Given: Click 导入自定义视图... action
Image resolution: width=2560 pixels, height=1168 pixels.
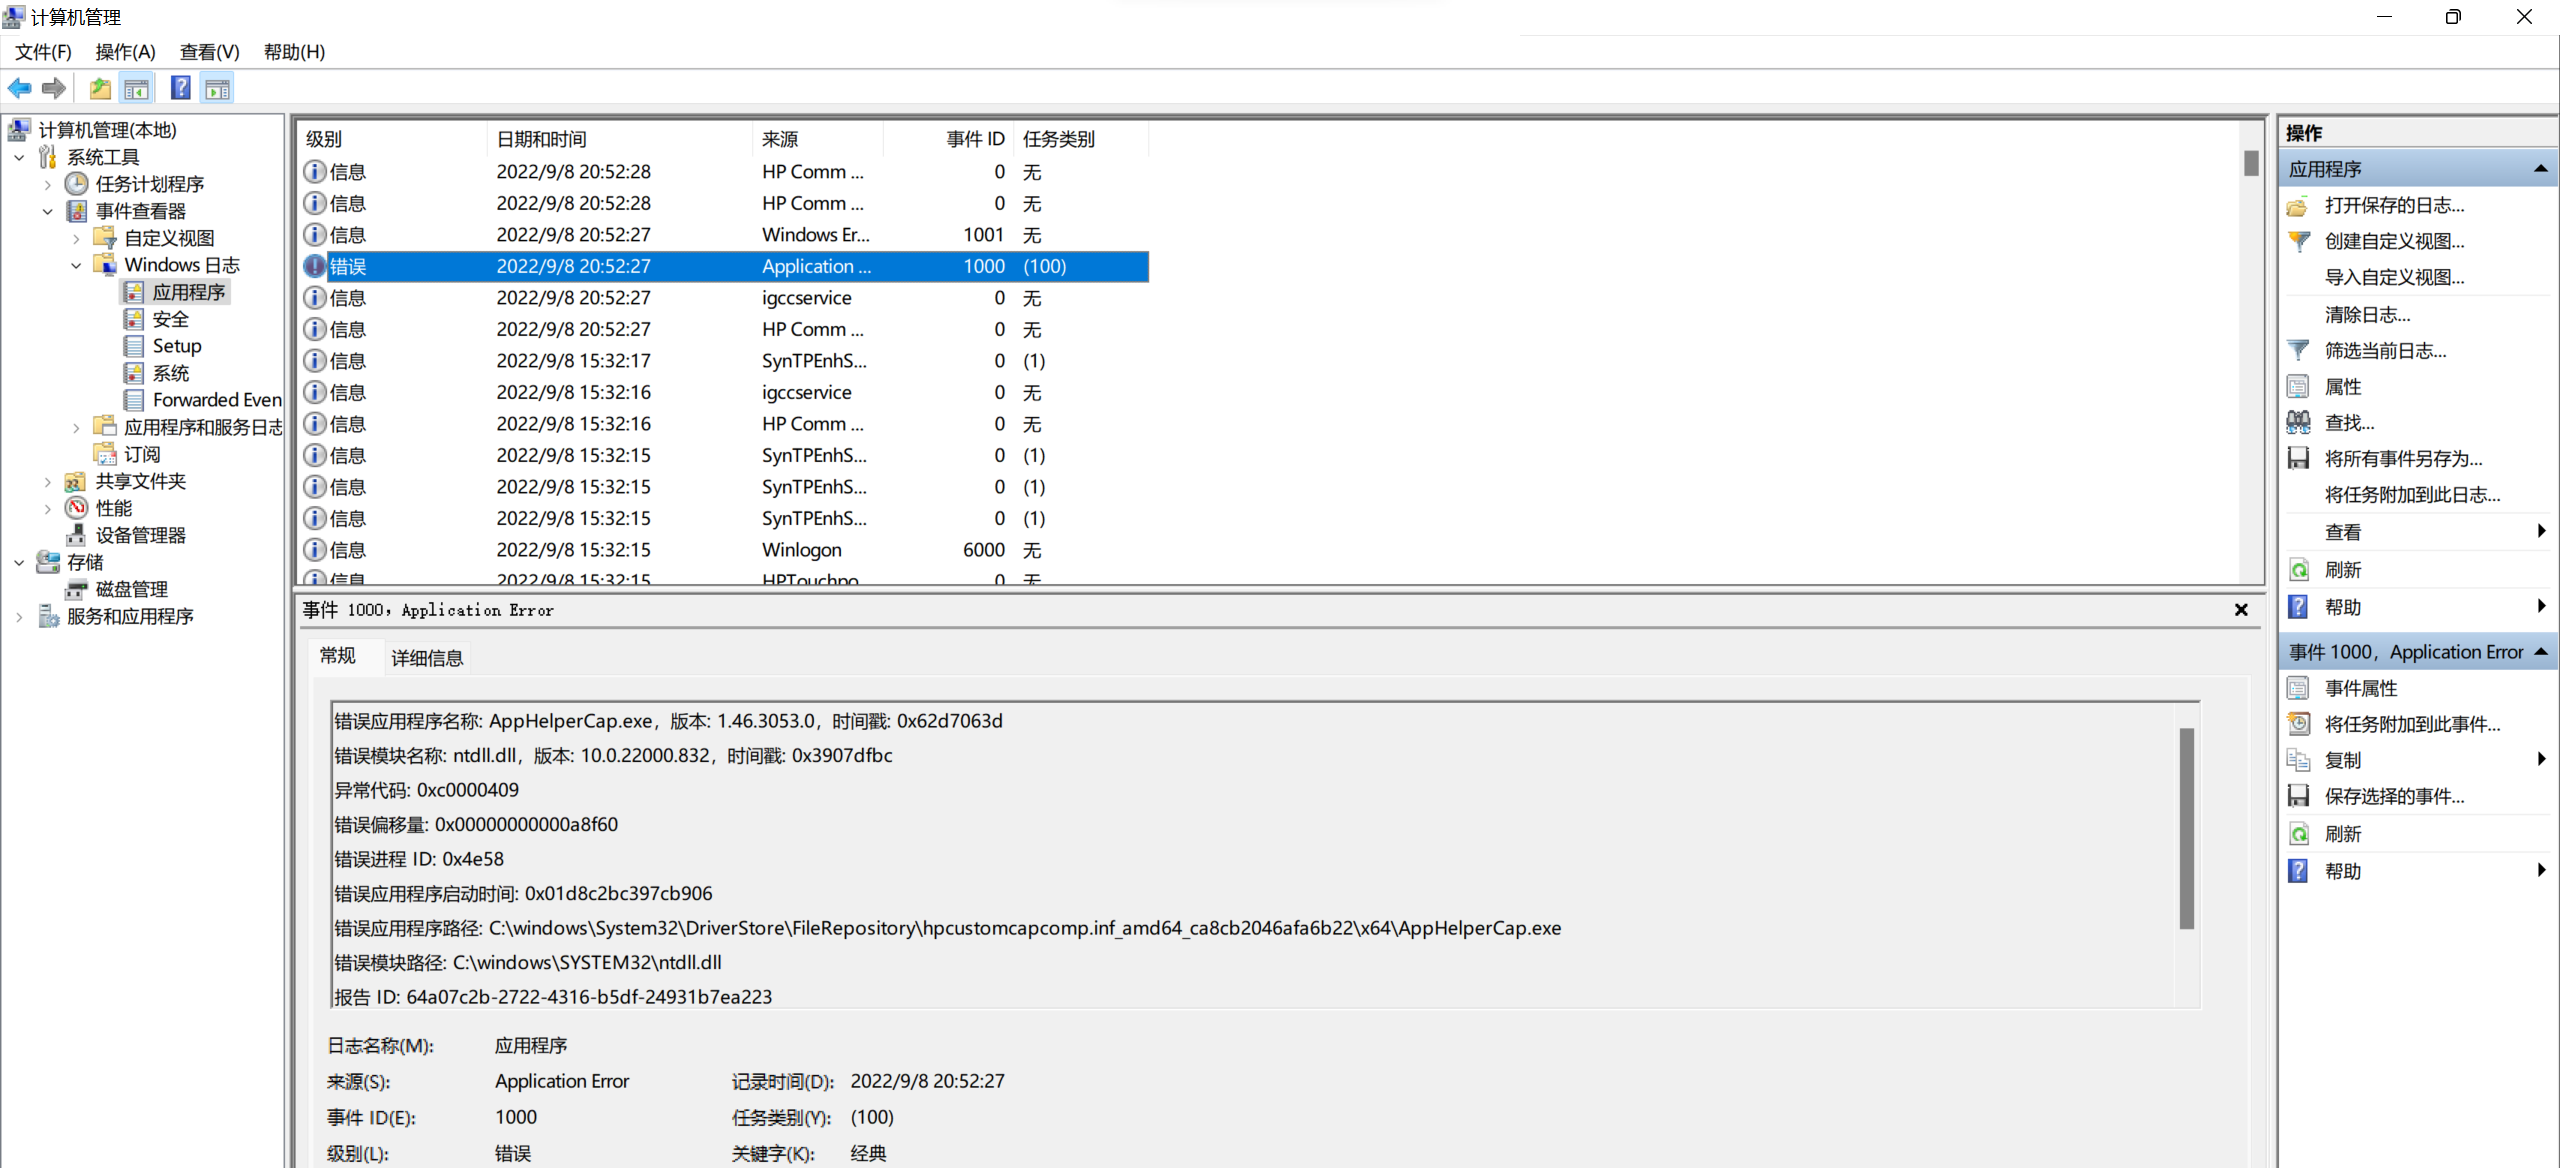Looking at the screenshot, I should [2394, 278].
